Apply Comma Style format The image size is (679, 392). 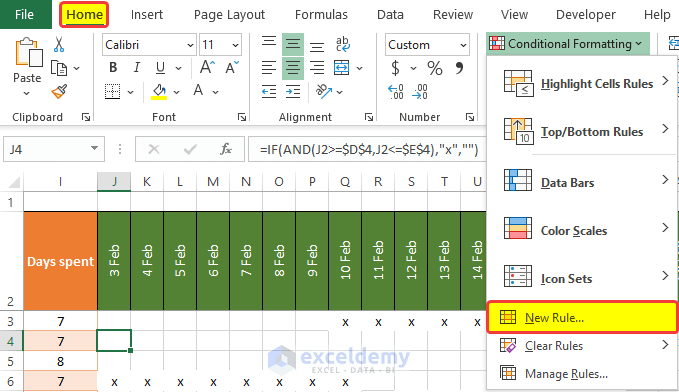coord(459,68)
